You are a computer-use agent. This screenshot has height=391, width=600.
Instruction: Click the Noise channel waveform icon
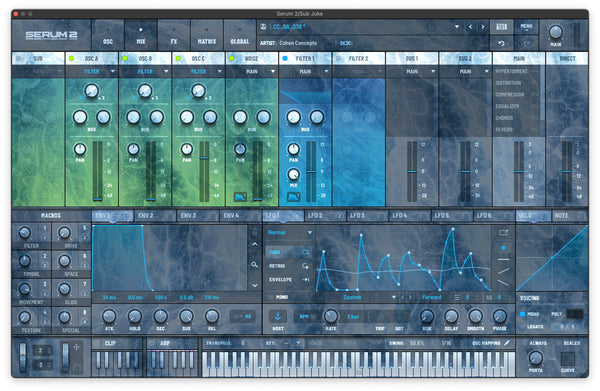[x=240, y=197]
